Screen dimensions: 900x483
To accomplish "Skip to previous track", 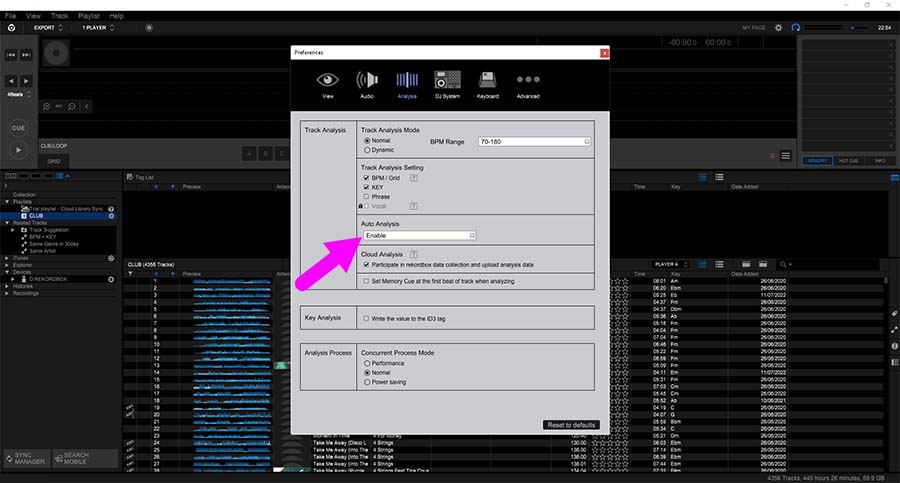I will [x=11, y=55].
